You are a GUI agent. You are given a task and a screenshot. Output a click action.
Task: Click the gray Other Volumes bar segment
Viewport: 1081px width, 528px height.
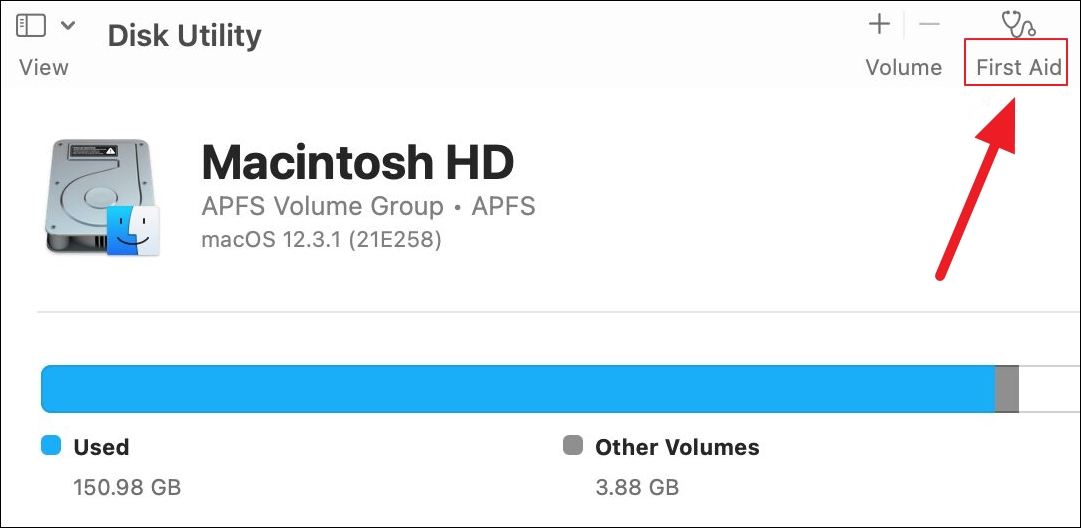tap(1006, 389)
